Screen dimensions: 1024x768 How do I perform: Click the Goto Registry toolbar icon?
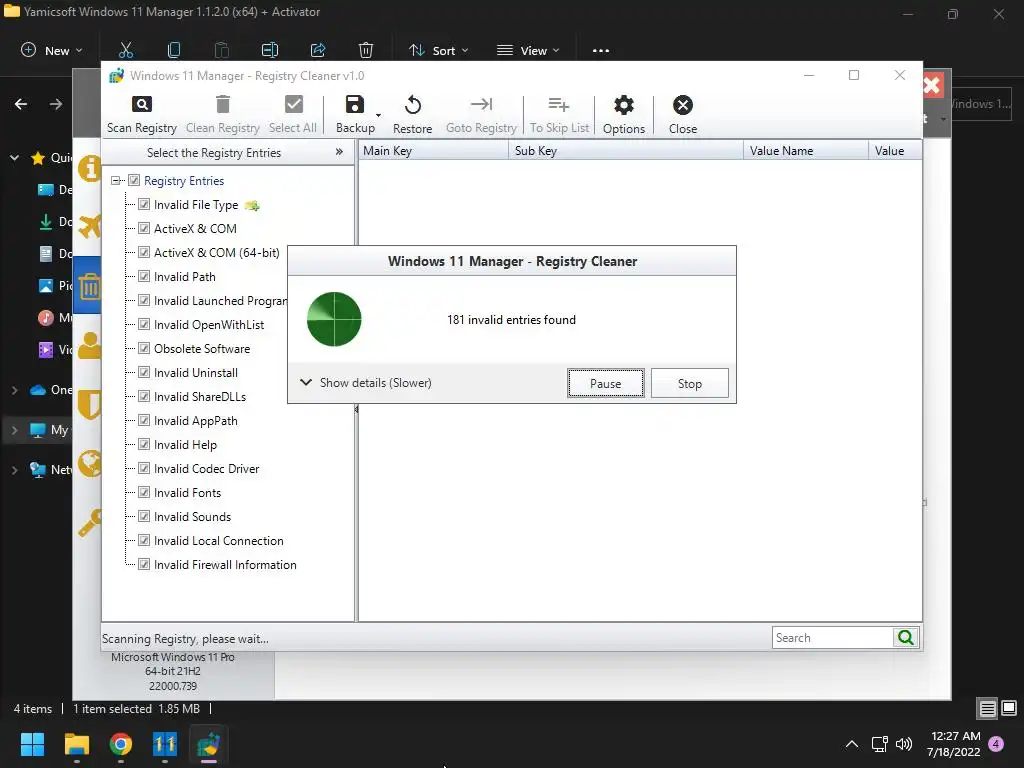click(x=481, y=104)
